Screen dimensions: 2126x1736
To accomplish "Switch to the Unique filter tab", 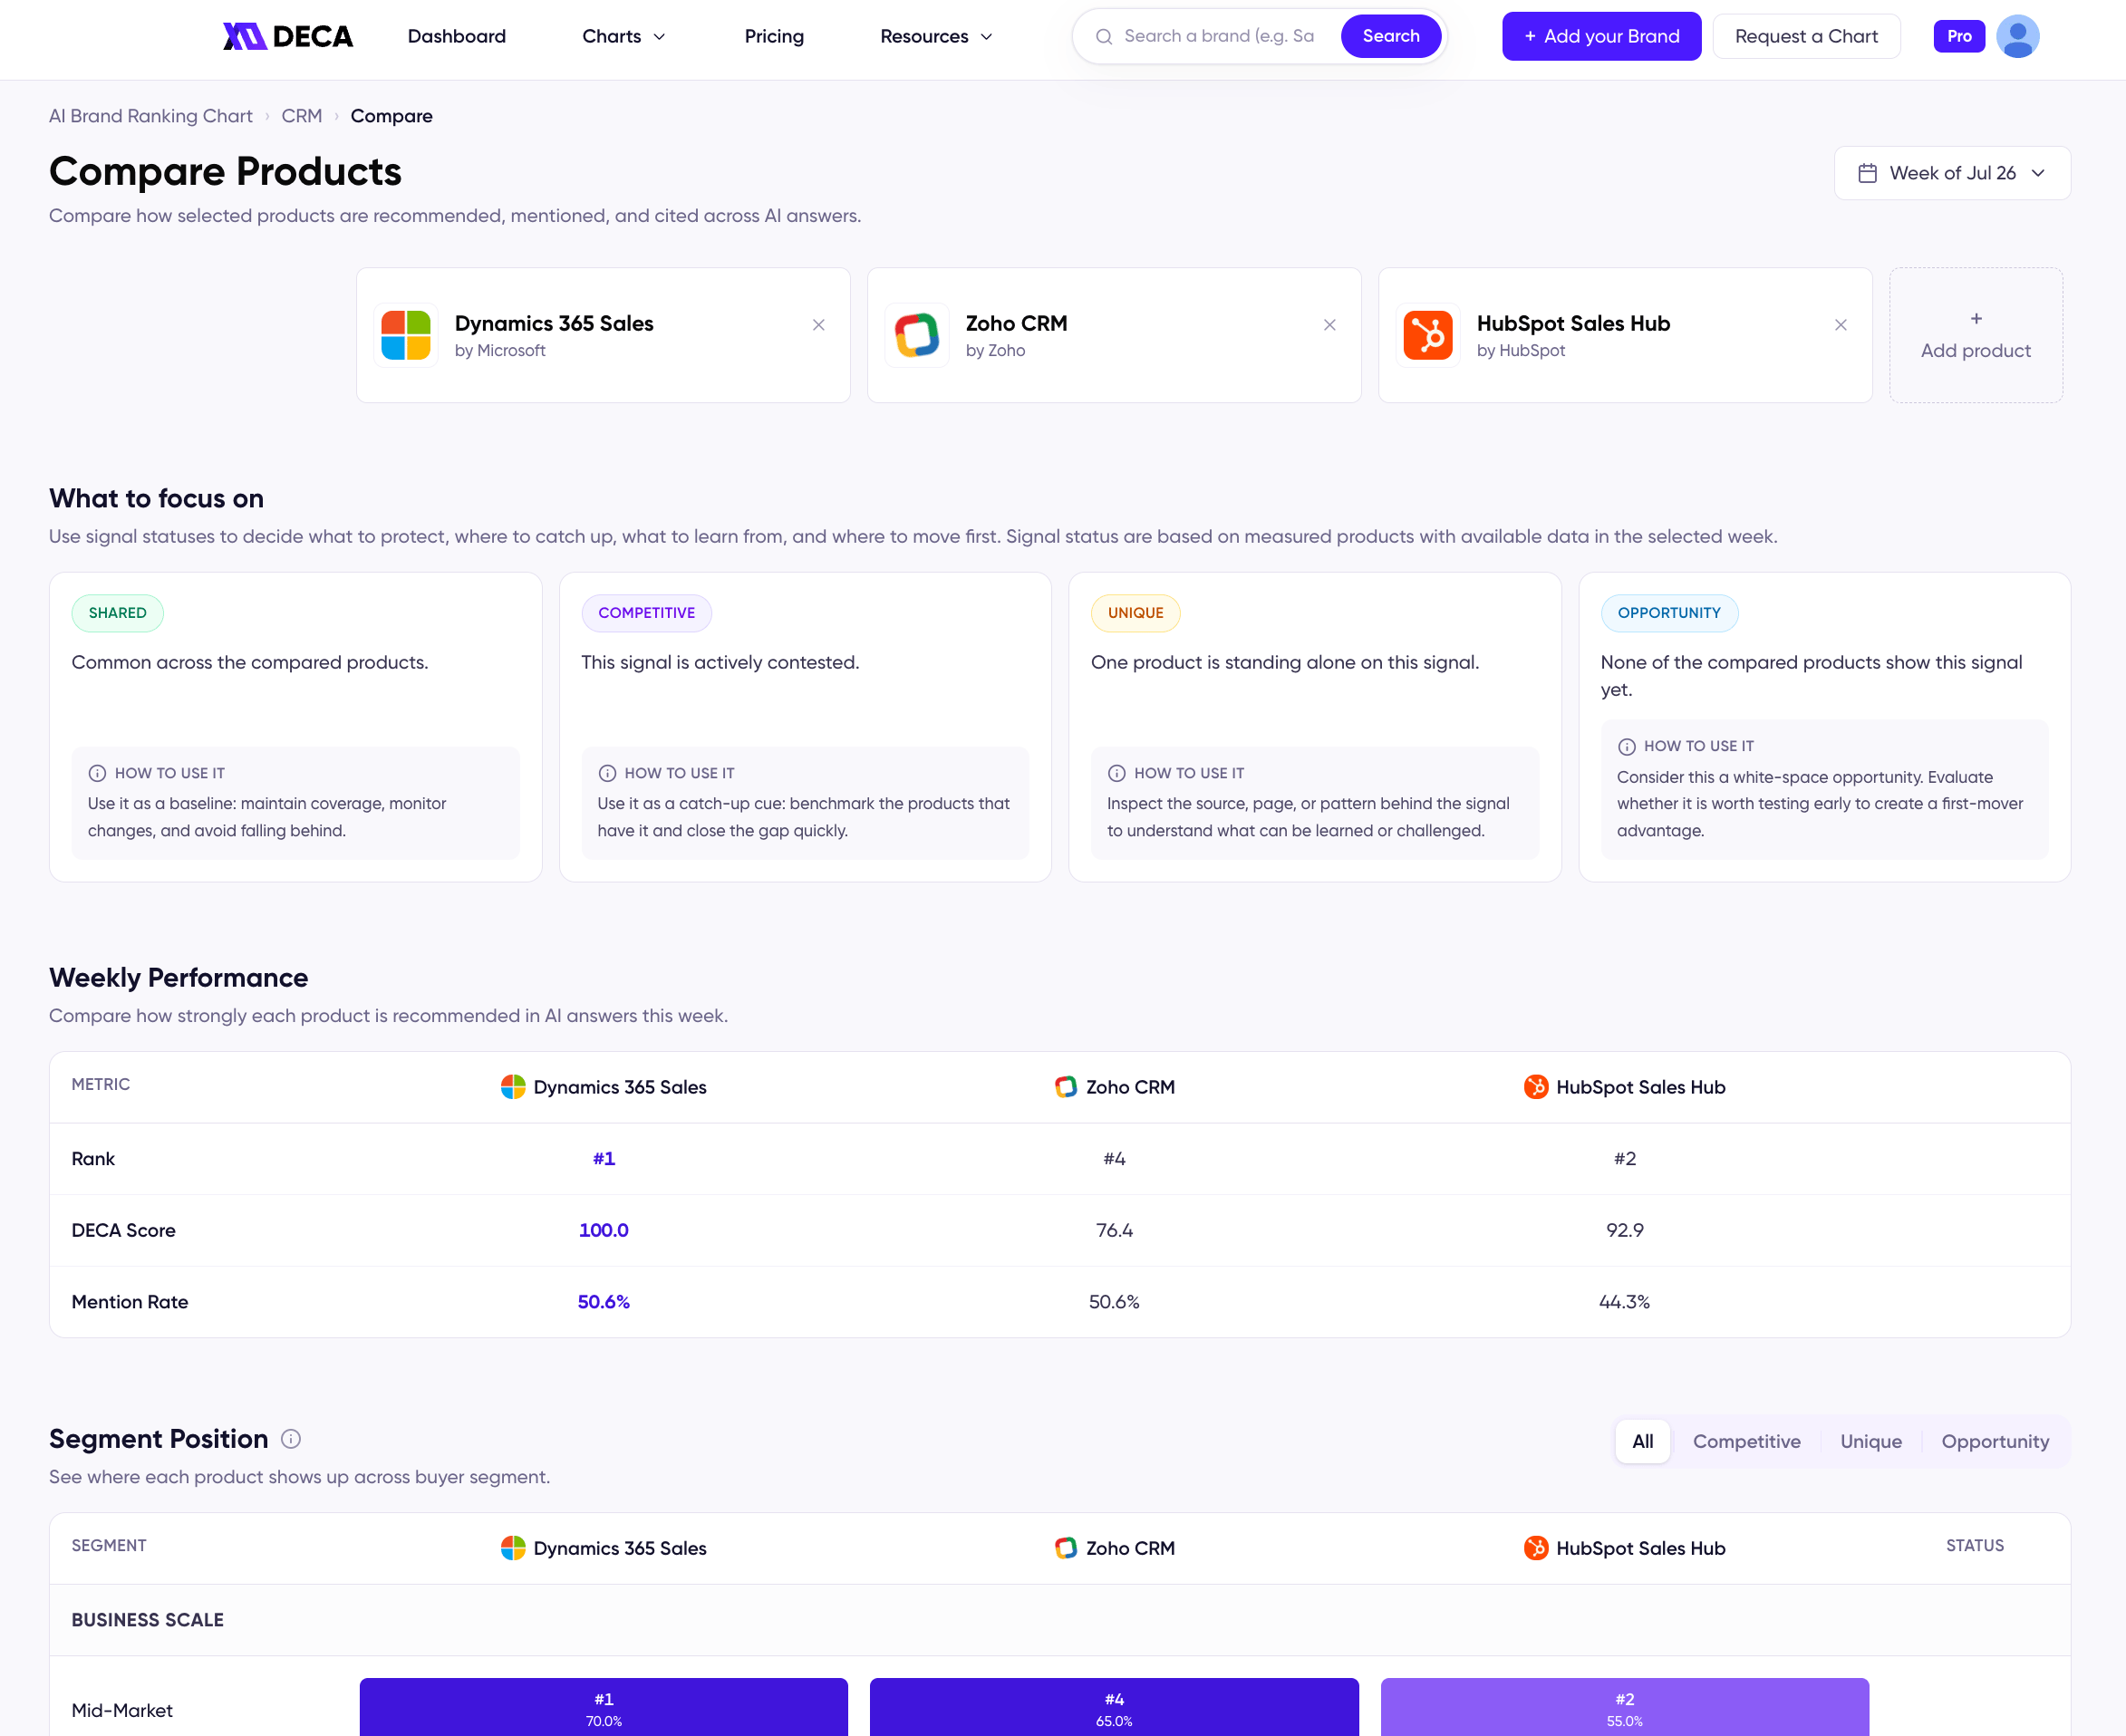I will (x=1871, y=1442).
